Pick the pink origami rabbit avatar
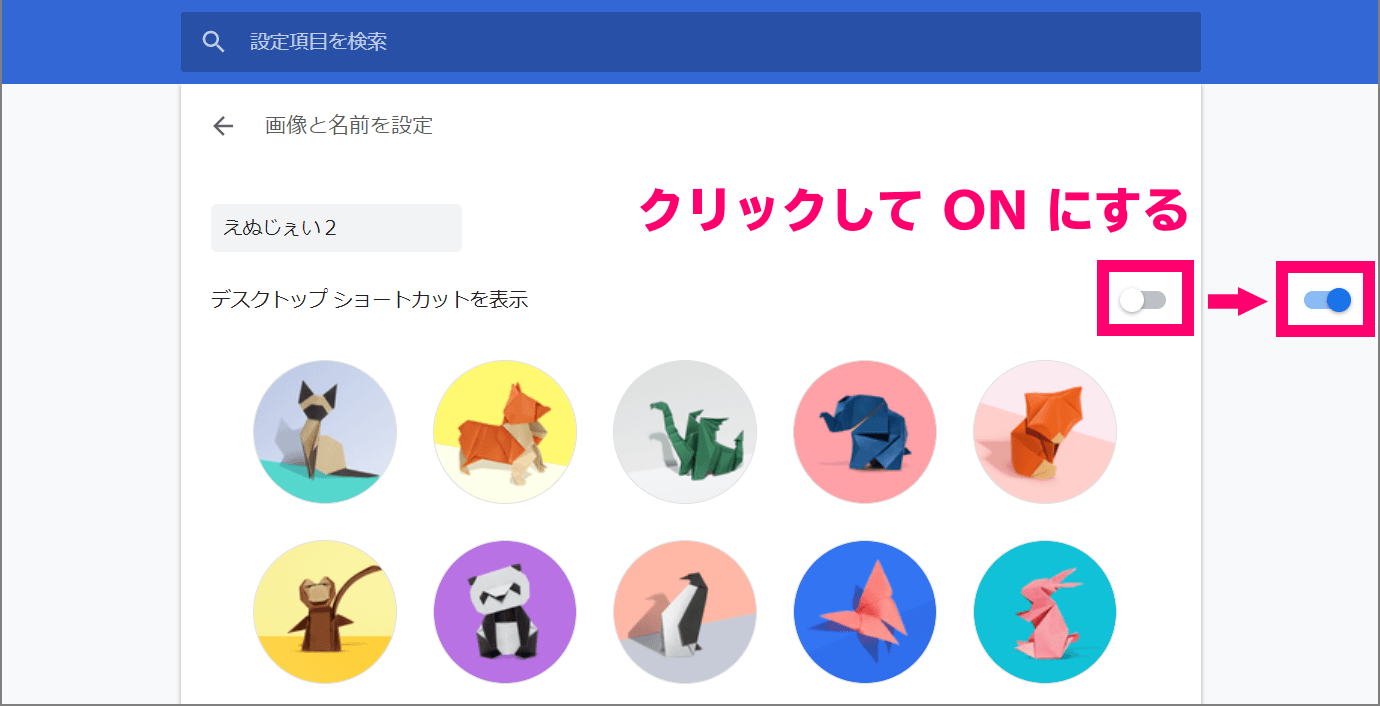 (x=1045, y=612)
